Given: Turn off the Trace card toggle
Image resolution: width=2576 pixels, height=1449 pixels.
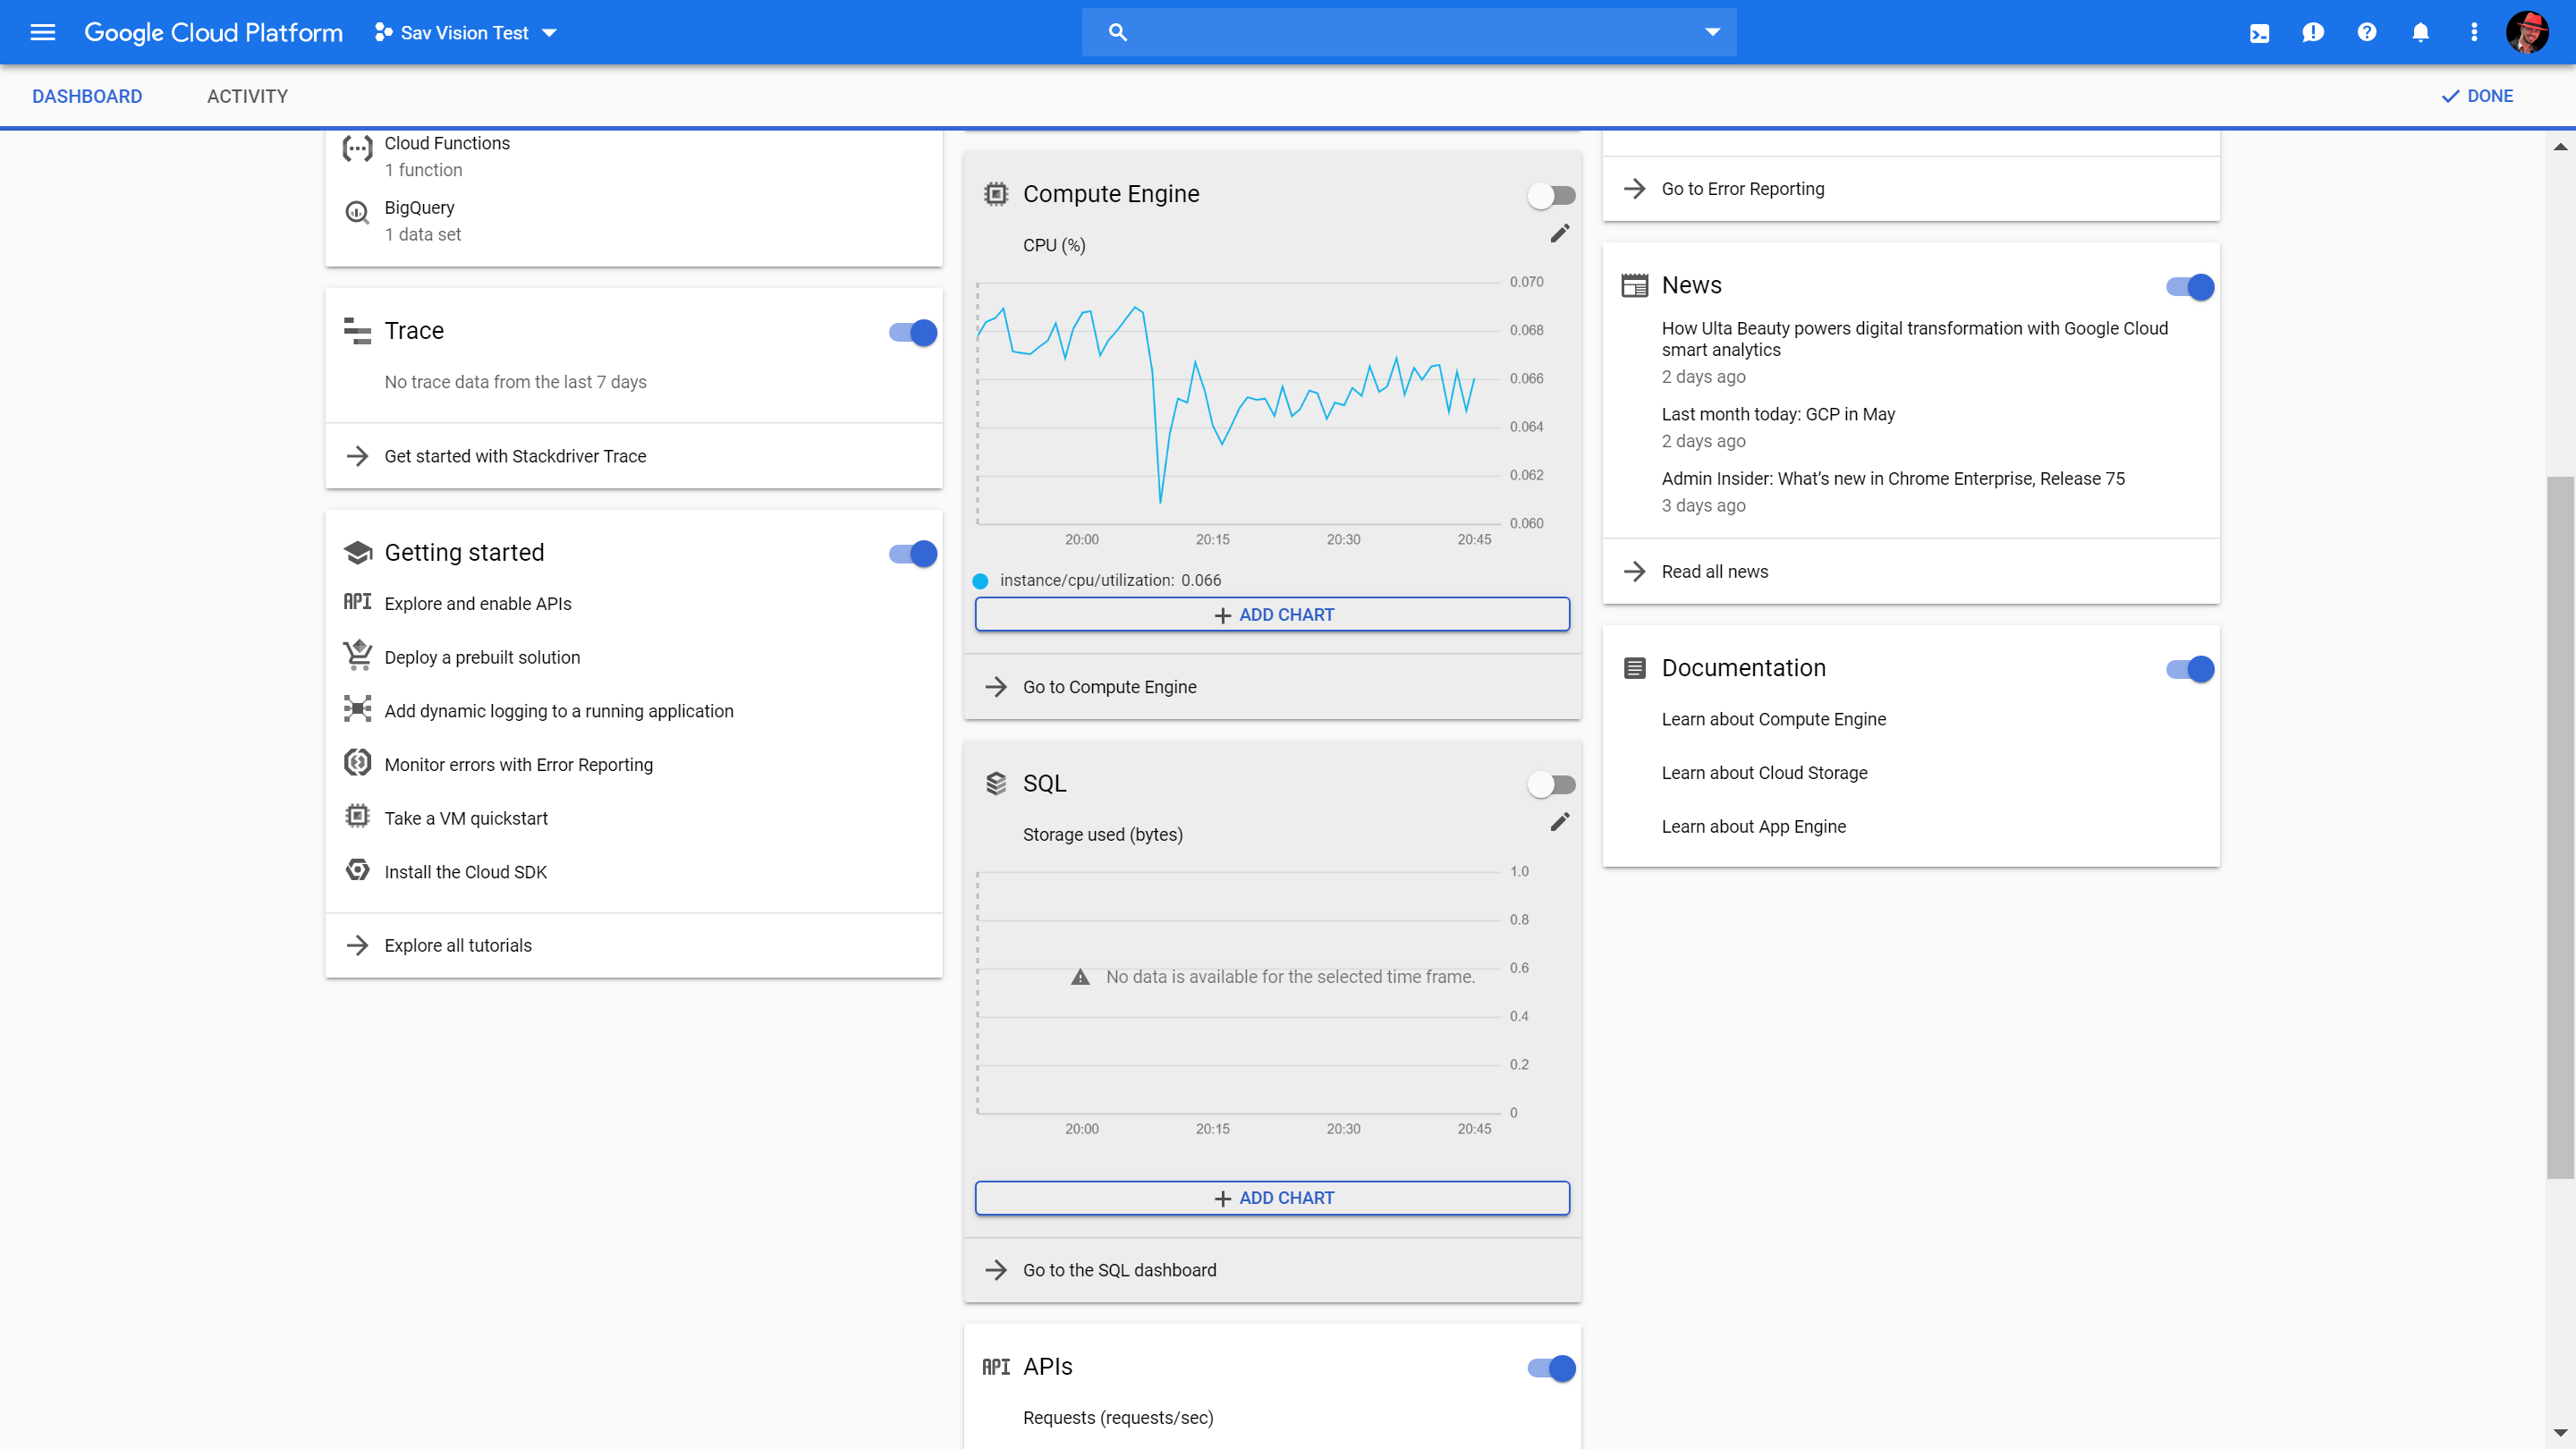Looking at the screenshot, I should click(912, 333).
